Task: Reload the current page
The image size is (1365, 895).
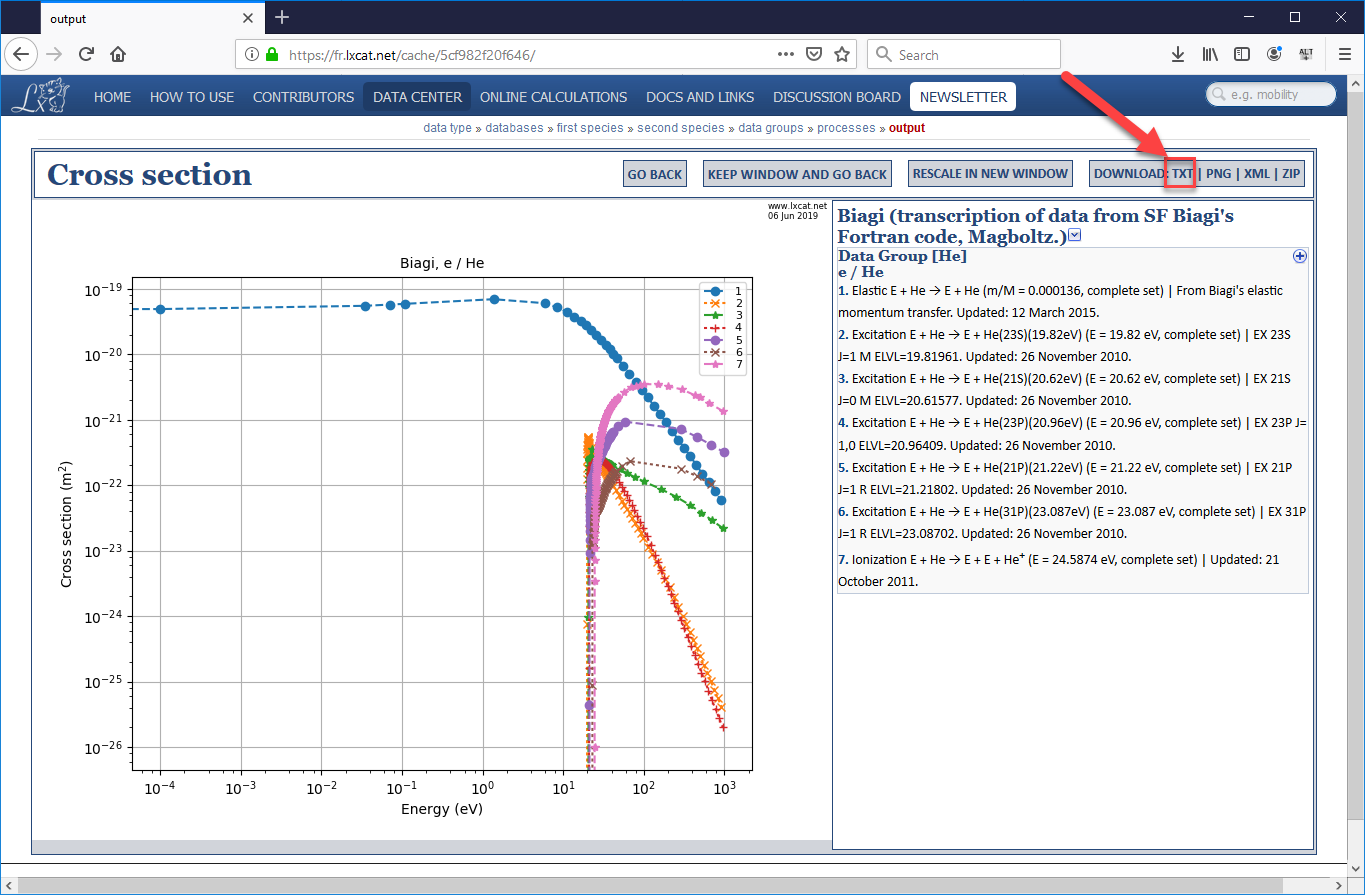Action: (x=86, y=54)
